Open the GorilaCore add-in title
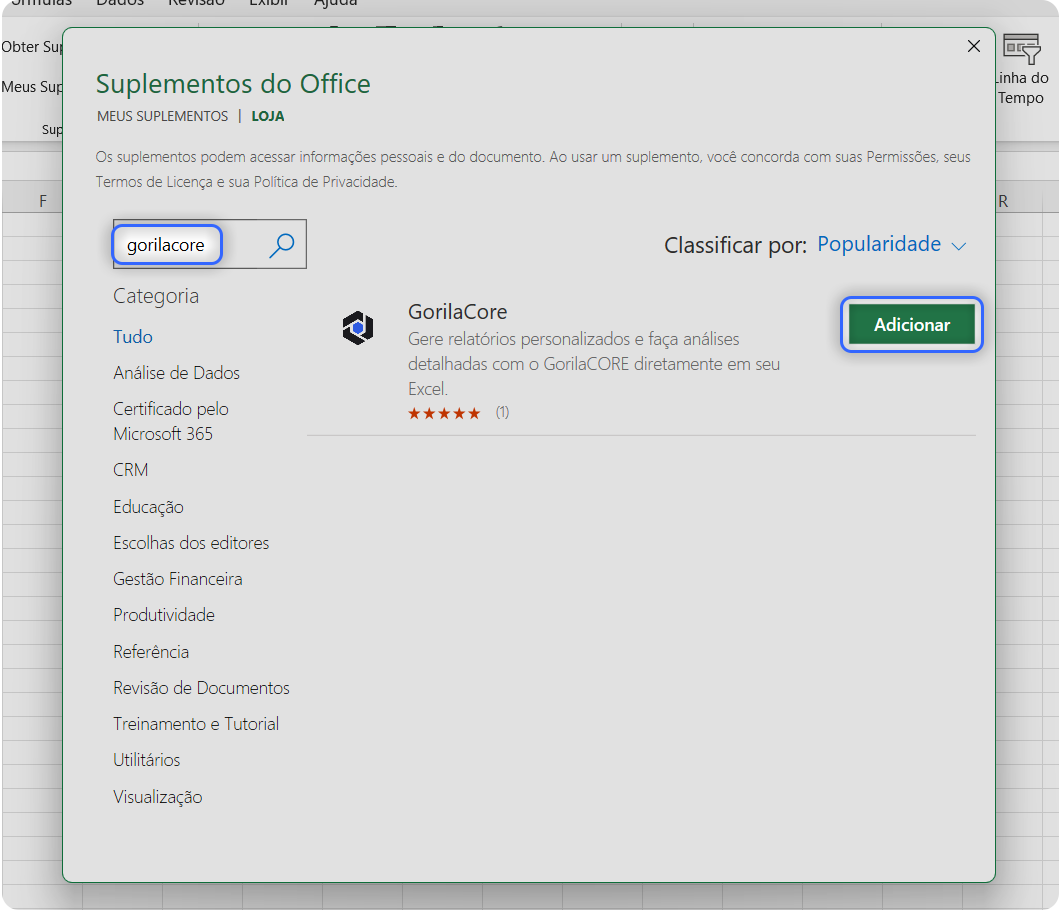 pyautogui.click(x=457, y=312)
